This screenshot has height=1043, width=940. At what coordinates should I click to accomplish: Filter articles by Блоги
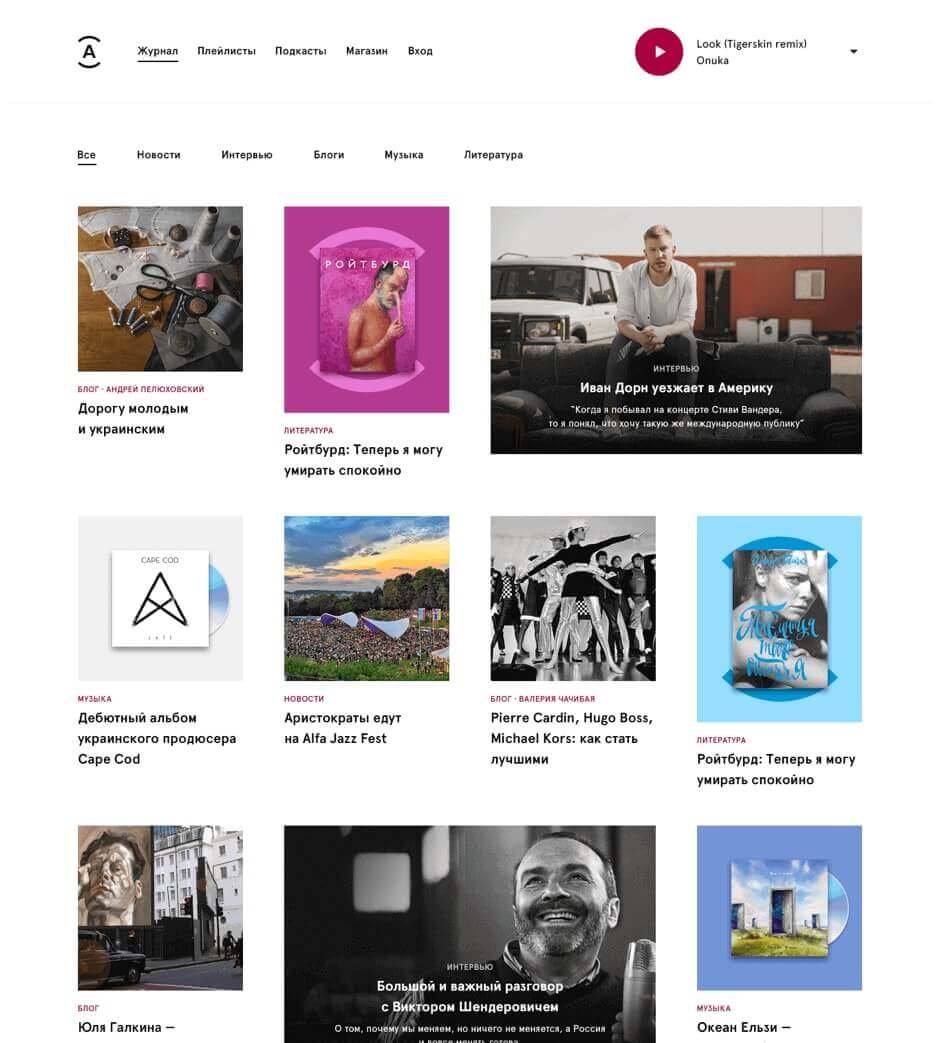pos(329,155)
